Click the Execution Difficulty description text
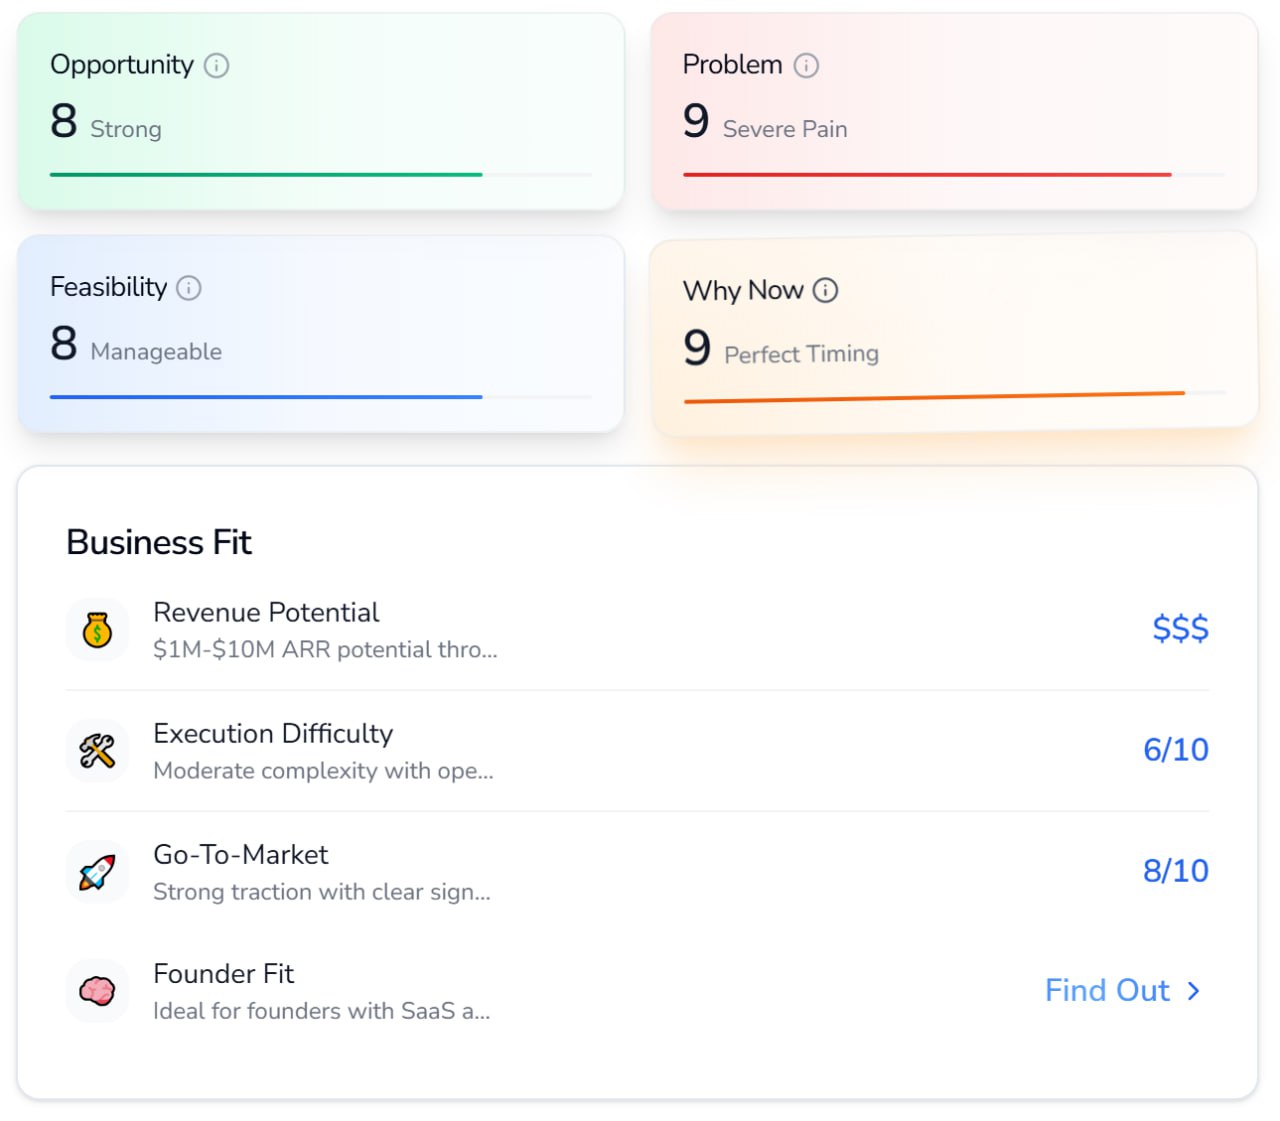Viewport: 1280px width, 1121px height. pos(323,771)
